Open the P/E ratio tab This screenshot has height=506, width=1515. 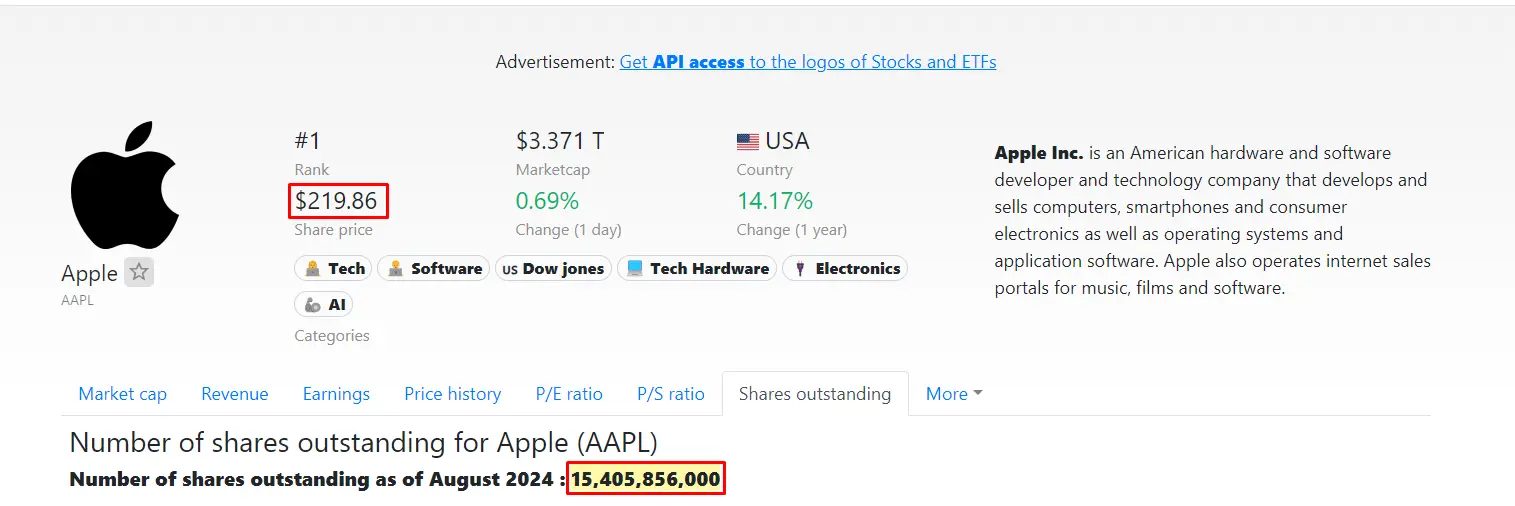(x=569, y=394)
